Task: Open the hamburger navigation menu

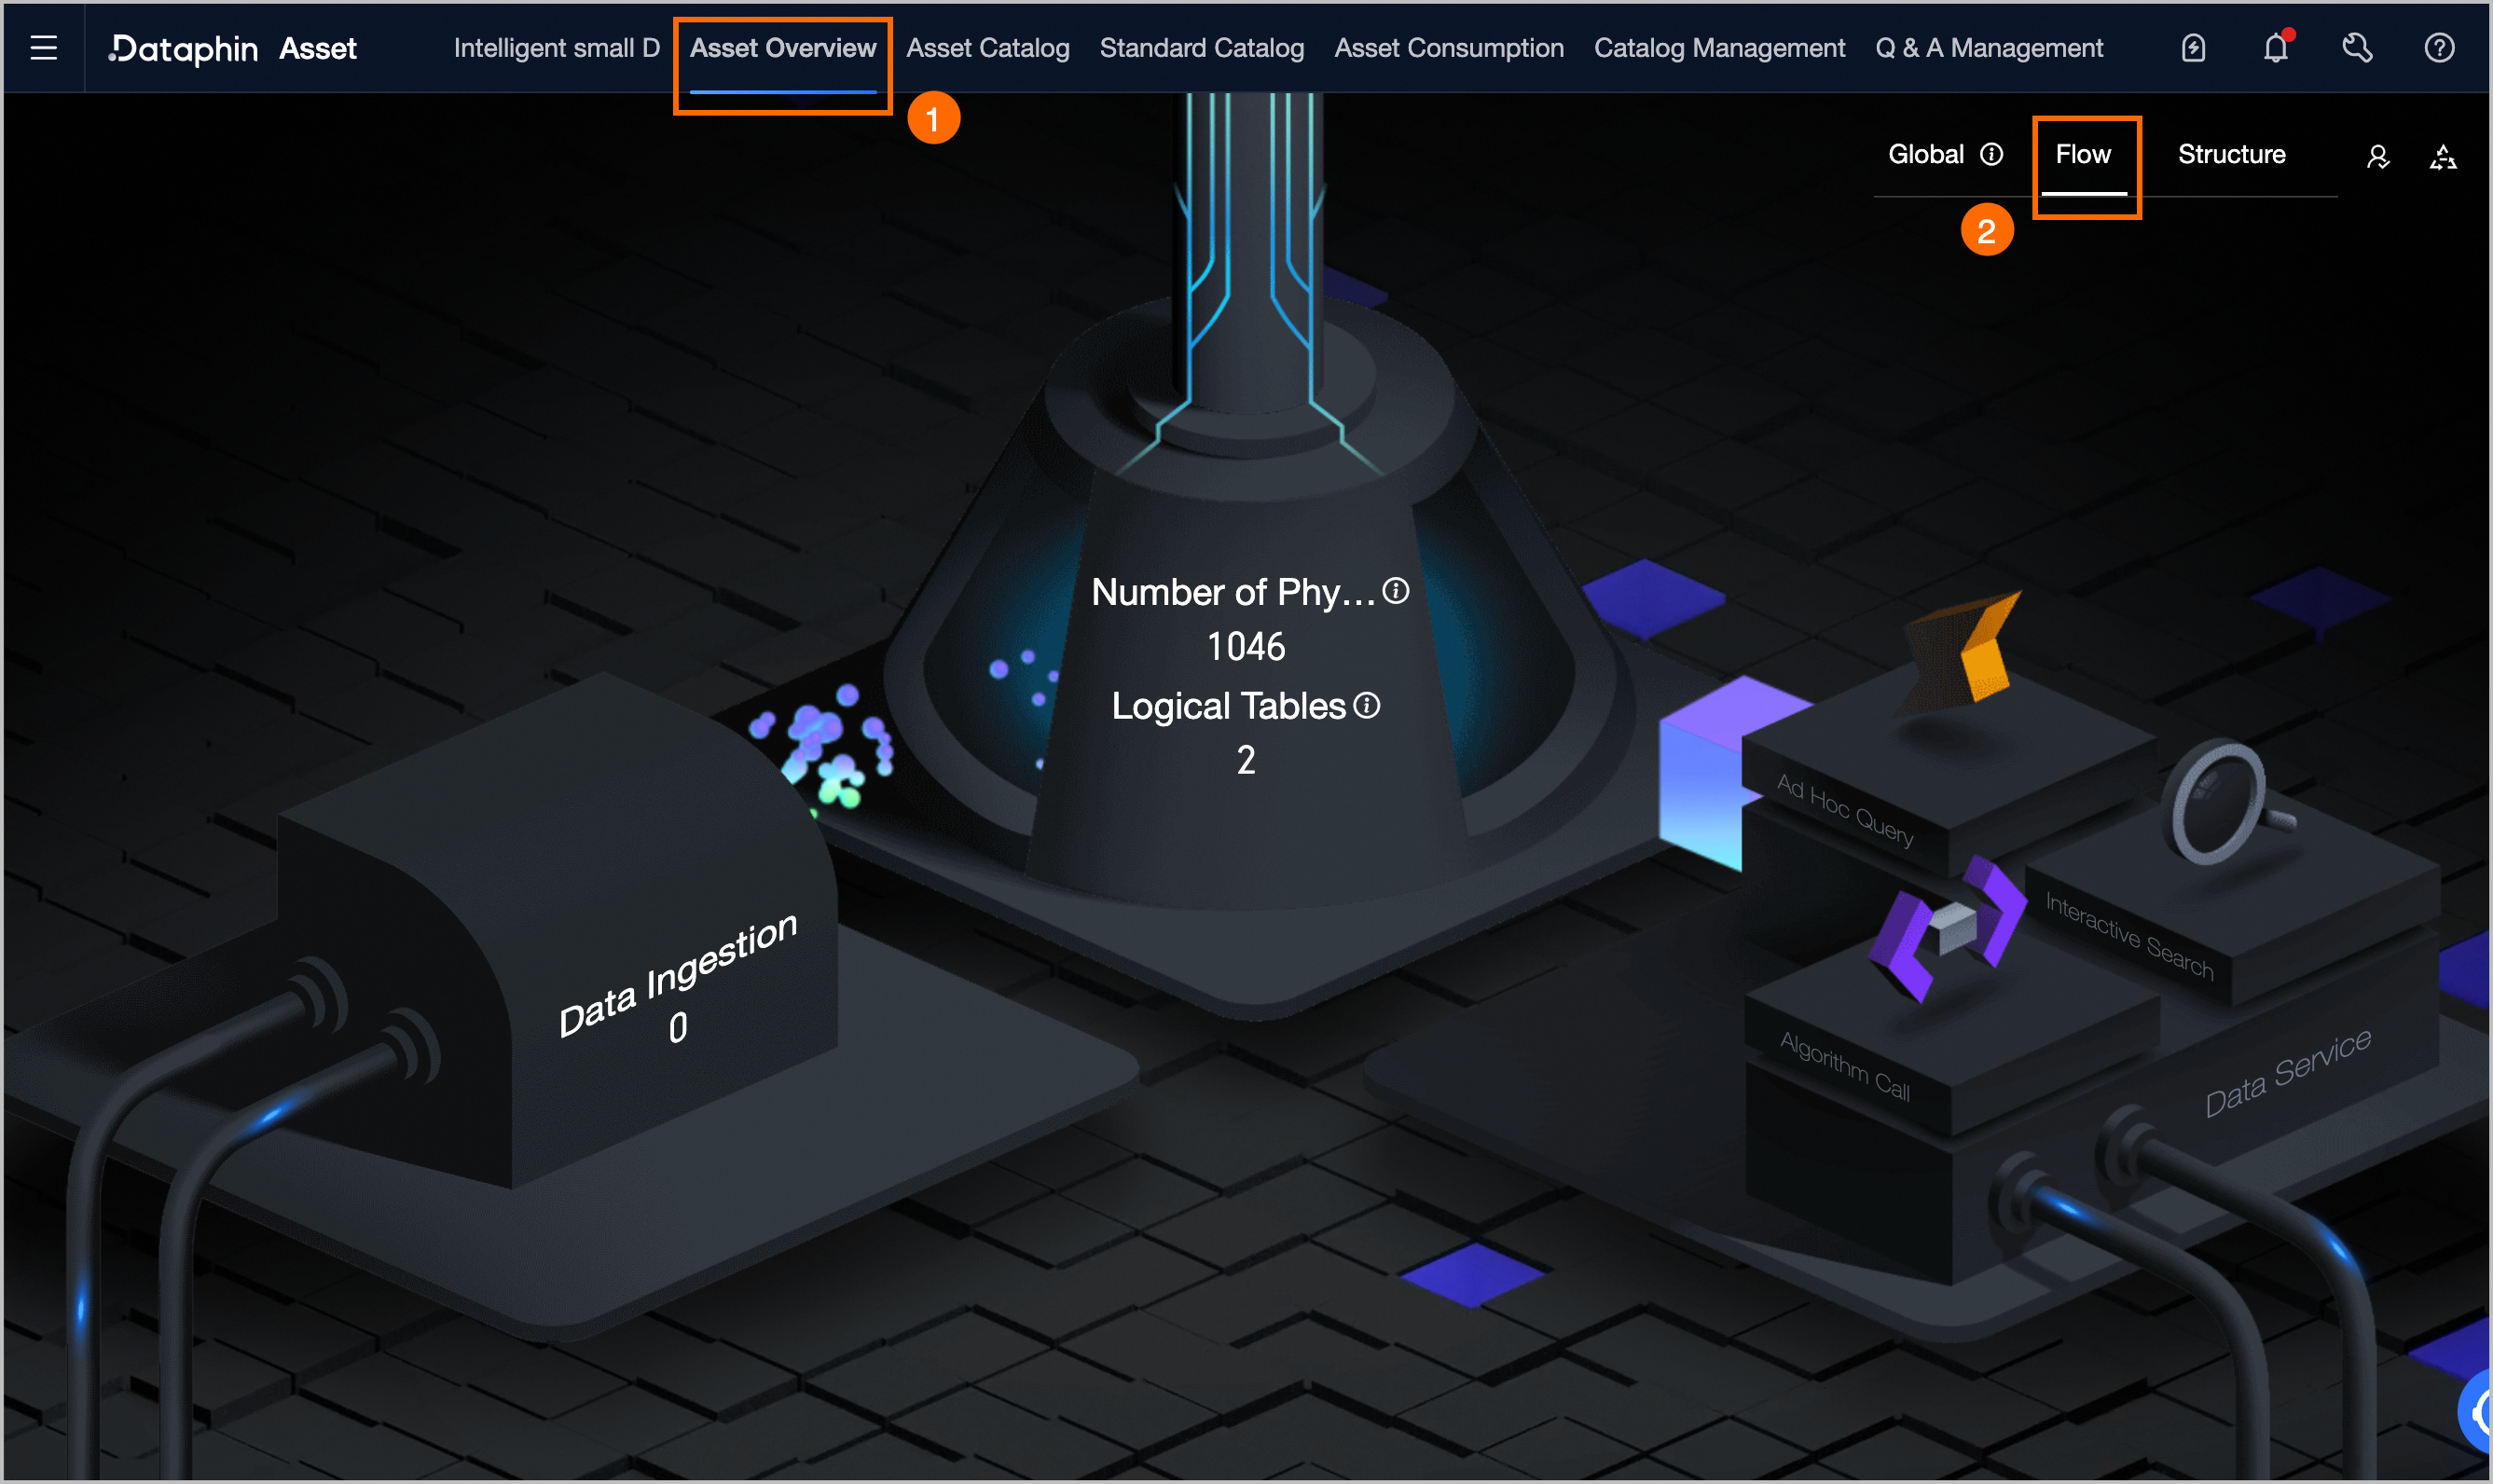Action: (x=43, y=47)
